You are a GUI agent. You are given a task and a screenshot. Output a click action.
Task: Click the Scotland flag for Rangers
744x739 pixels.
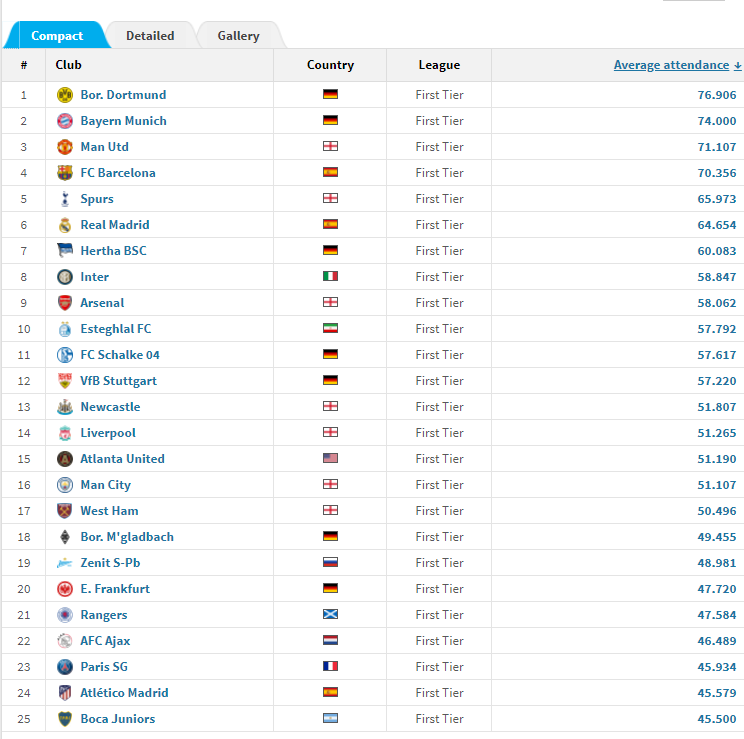pos(330,614)
